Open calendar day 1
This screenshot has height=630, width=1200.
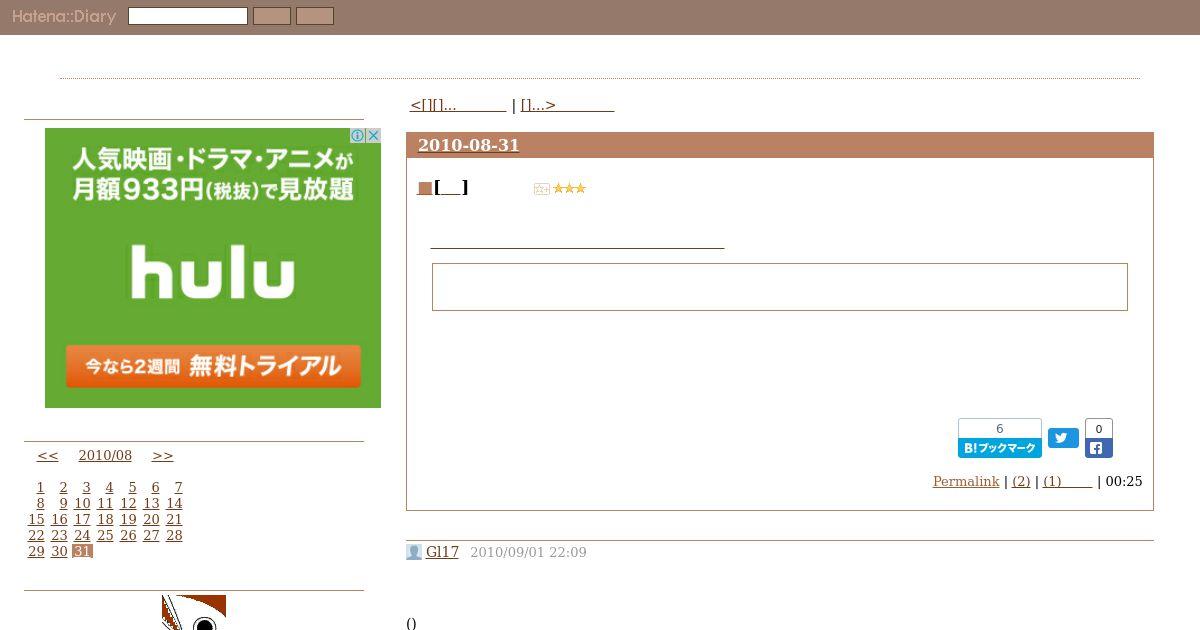point(40,487)
